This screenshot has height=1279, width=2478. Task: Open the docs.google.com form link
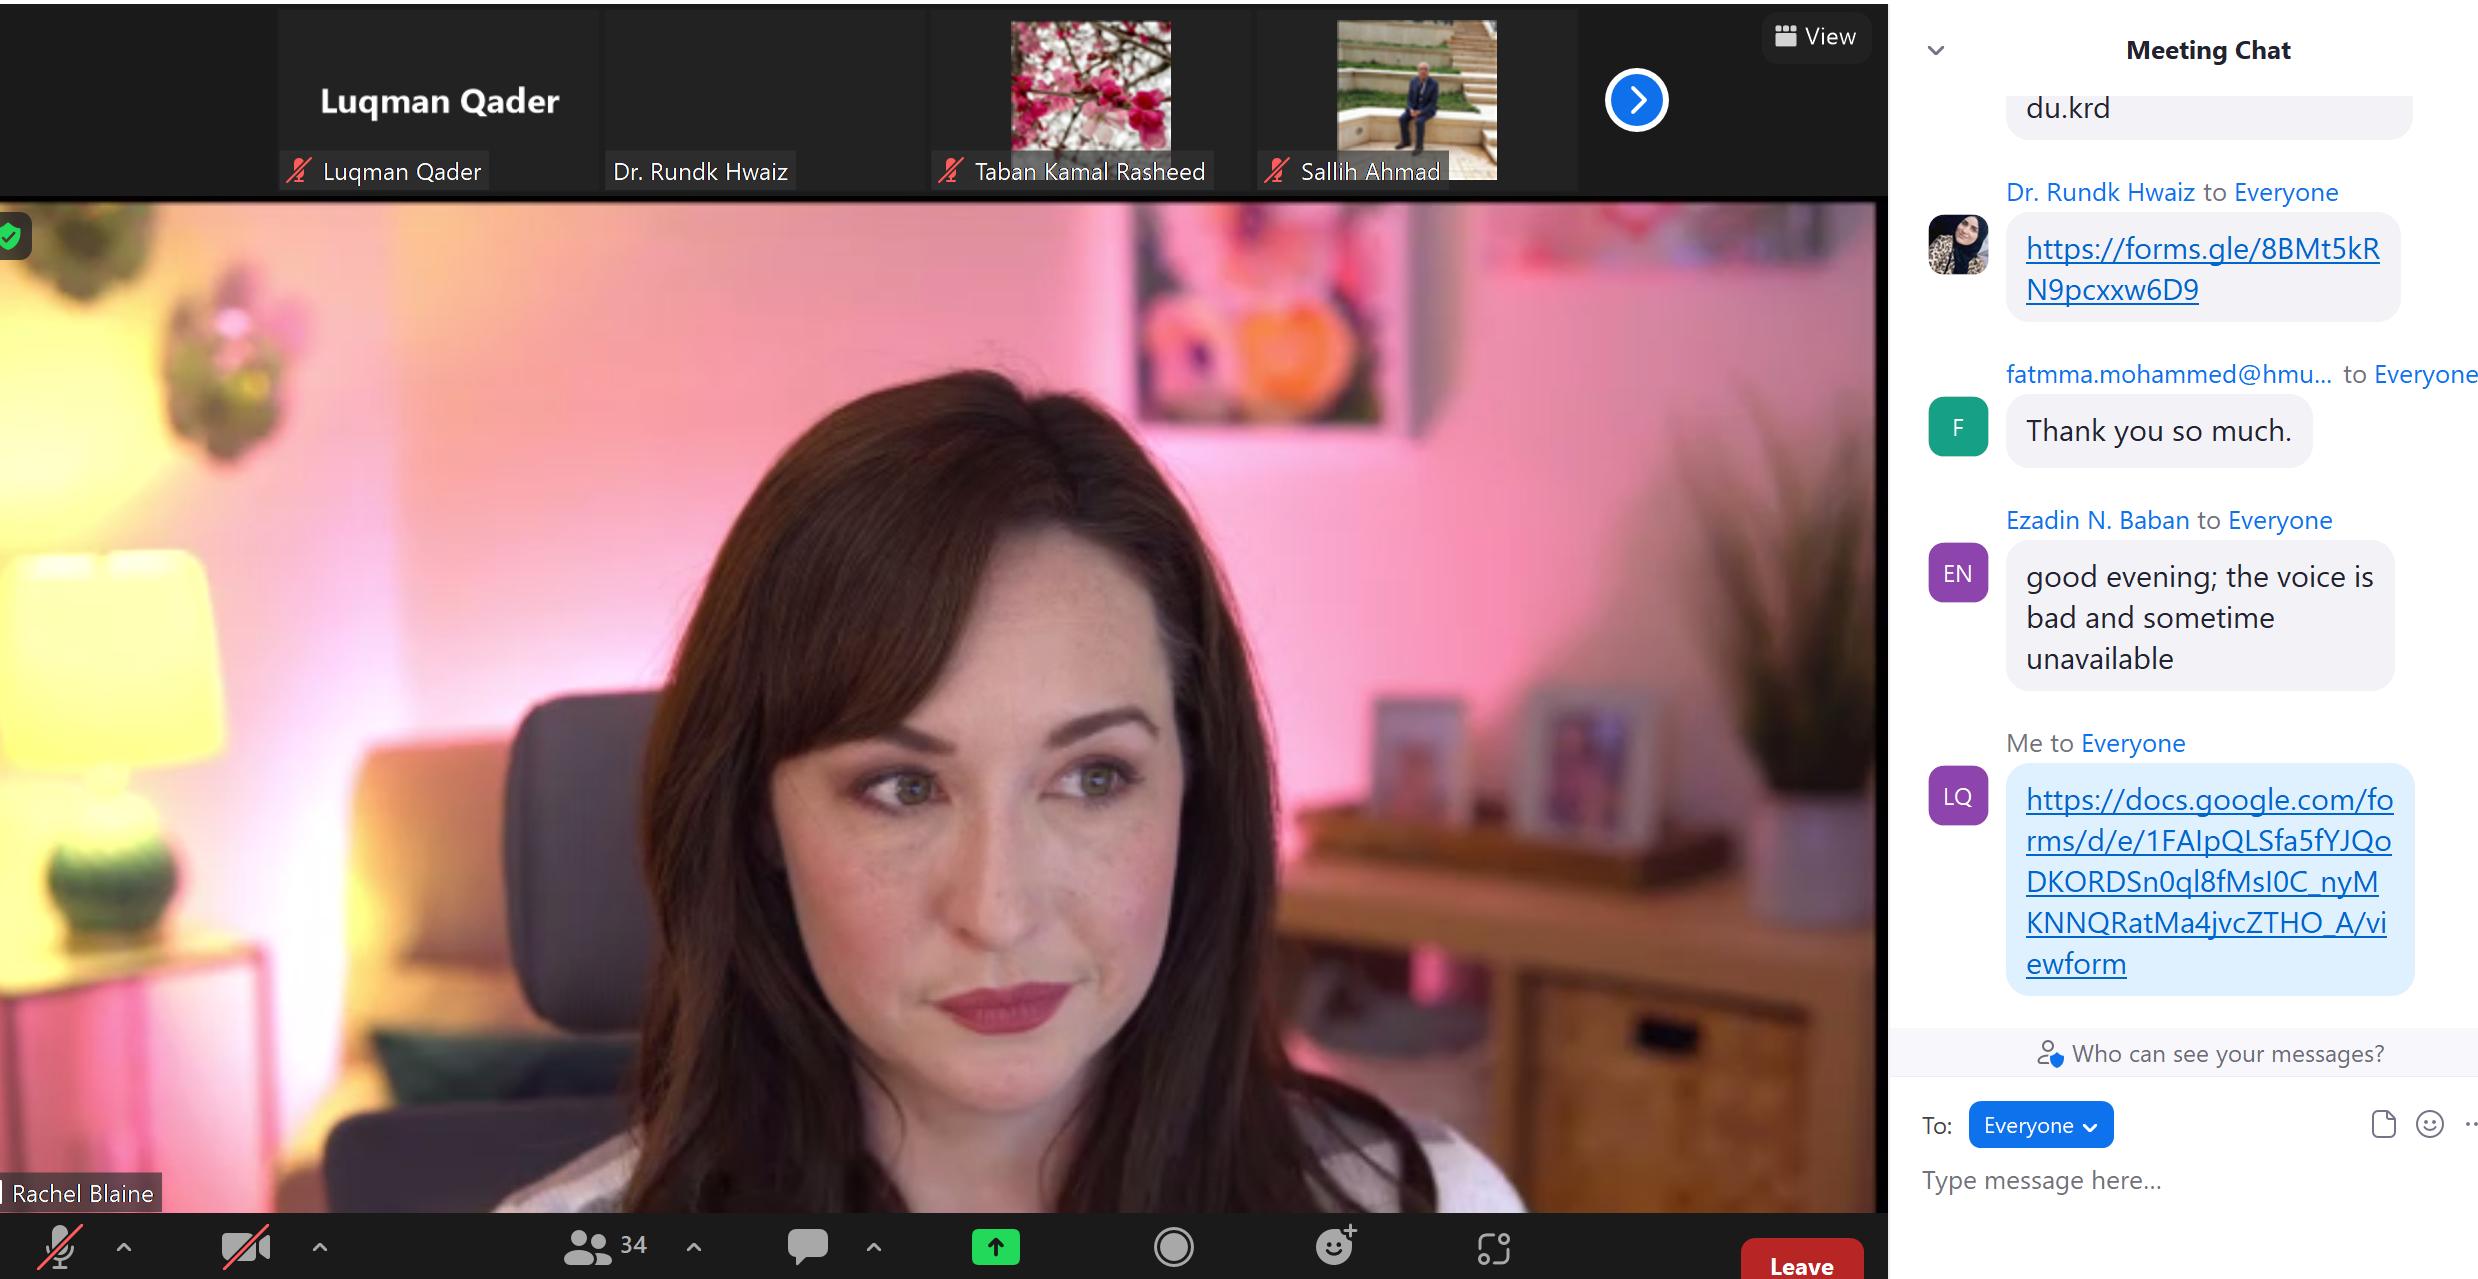coord(2209,881)
